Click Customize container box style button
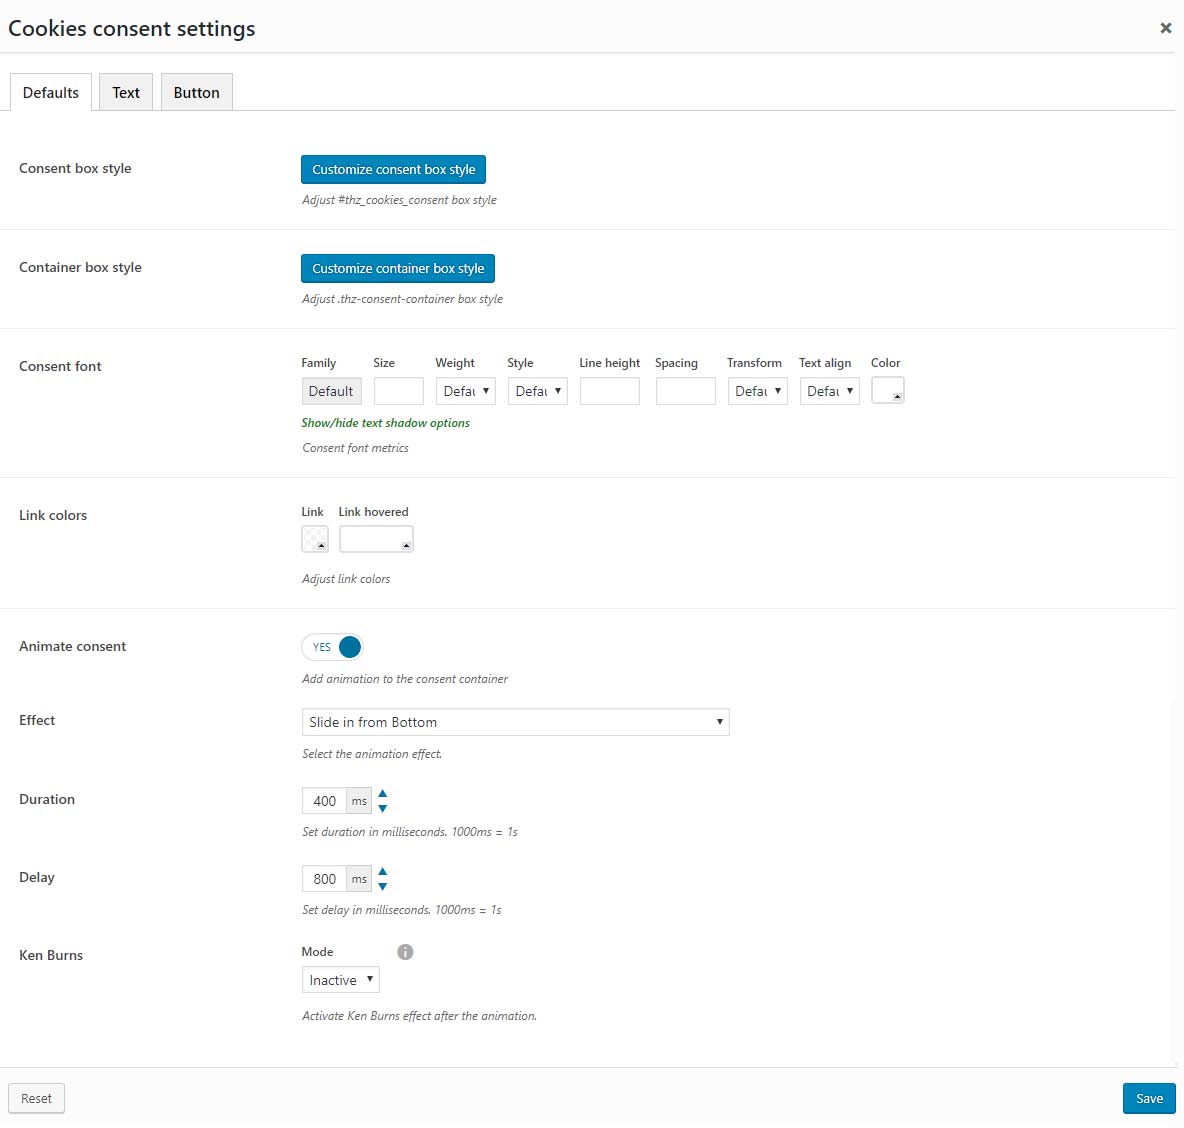Viewport: 1184px width, 1128px height. pyautogui.click(x=398, y=268)
